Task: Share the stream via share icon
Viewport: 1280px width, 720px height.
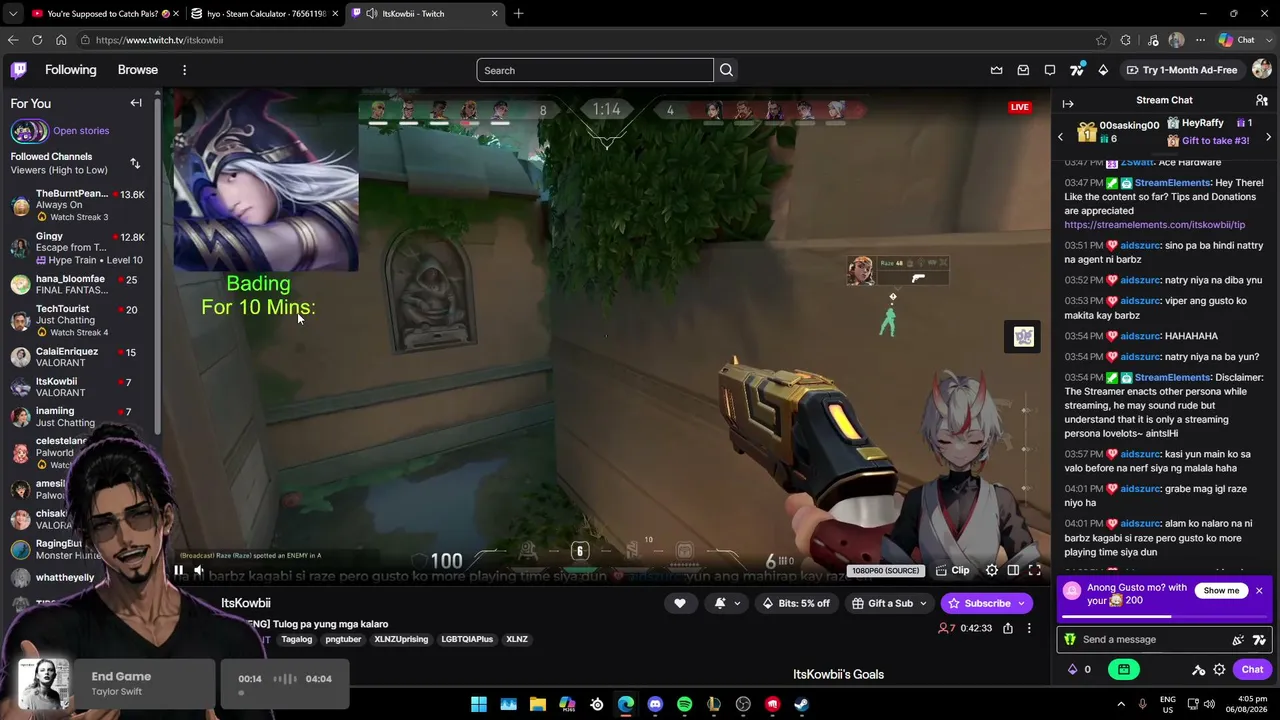Action: [1008, 628]
